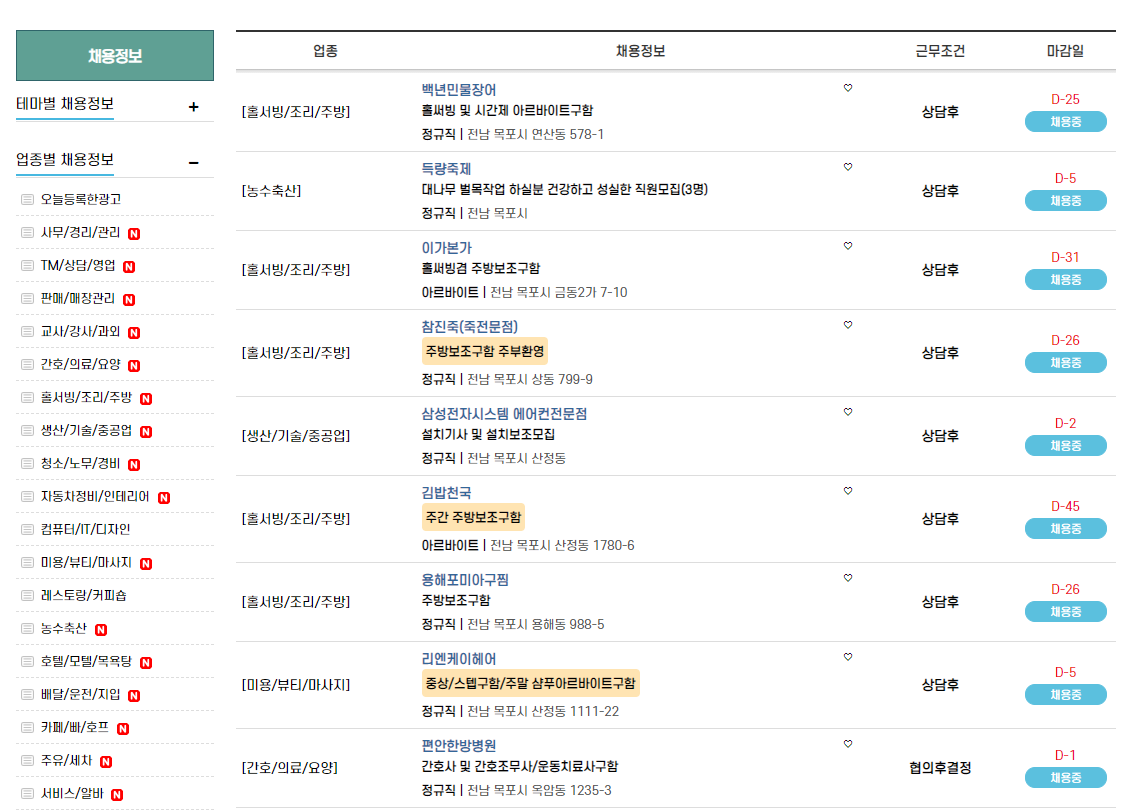1130x812 pixels.
Task: Click list icon next to 생산/기술/중공업 category
Action: point(27,431)
